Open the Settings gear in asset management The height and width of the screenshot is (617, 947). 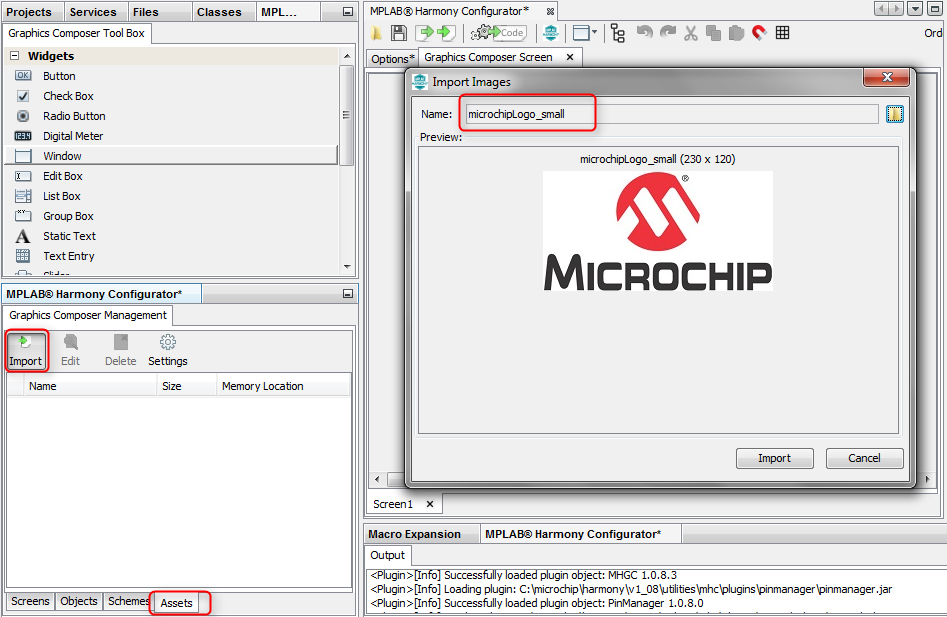tap(168, 349)
